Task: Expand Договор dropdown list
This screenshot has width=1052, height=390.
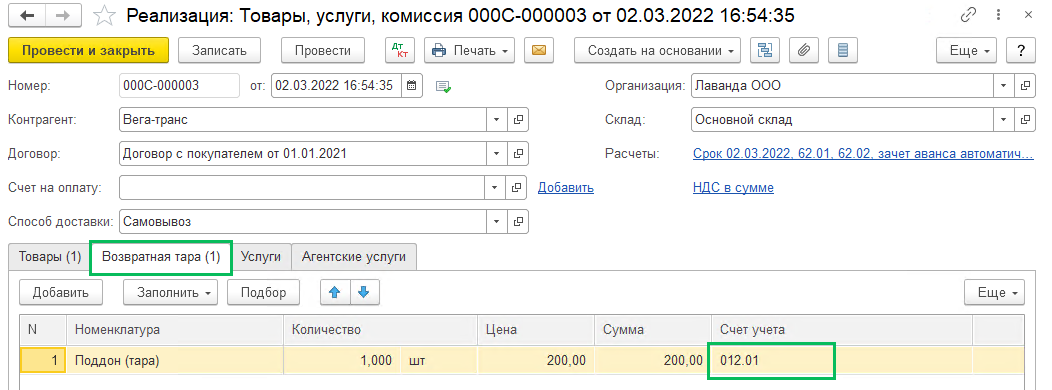Action: [x=496, y=154]
